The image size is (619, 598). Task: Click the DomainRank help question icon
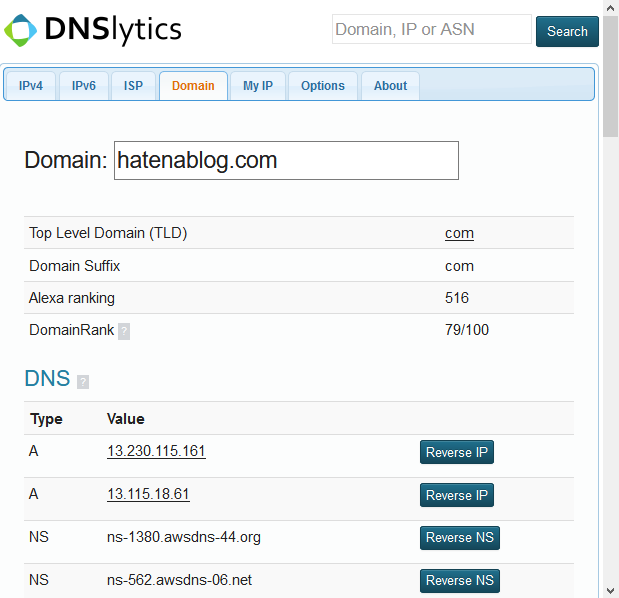click(x=124, y=331)
